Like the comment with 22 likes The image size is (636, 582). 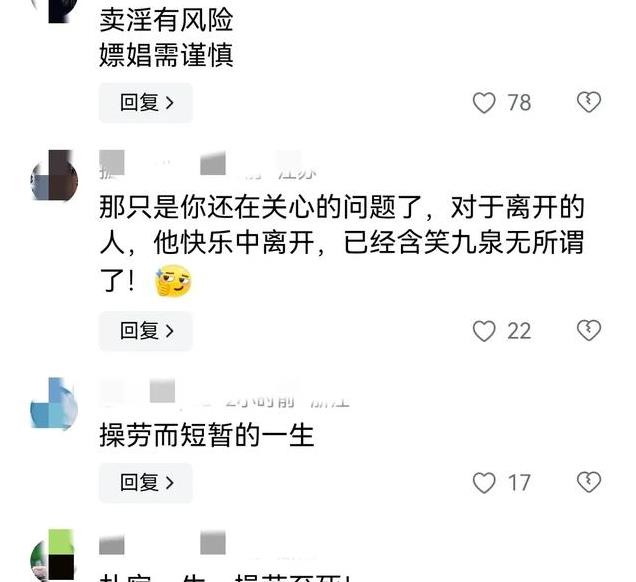coord(484,331)
